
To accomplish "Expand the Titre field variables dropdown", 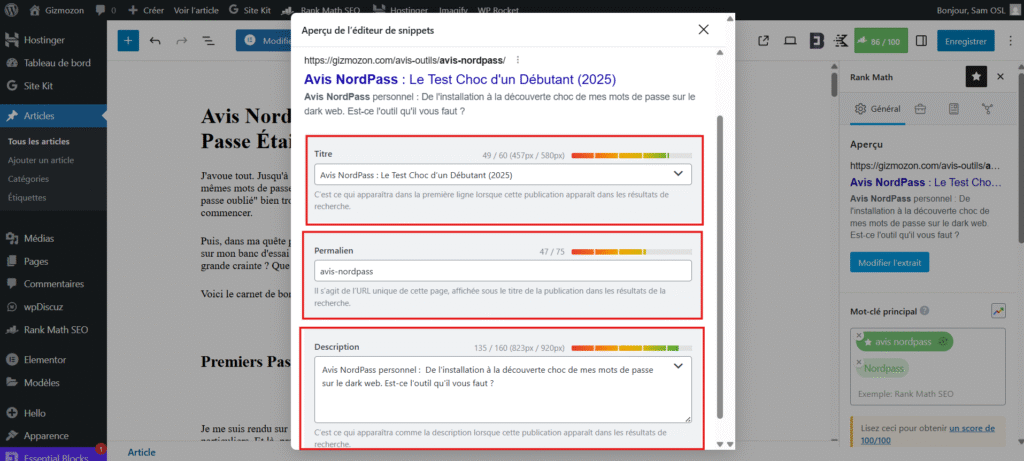I will click(679, 174).
